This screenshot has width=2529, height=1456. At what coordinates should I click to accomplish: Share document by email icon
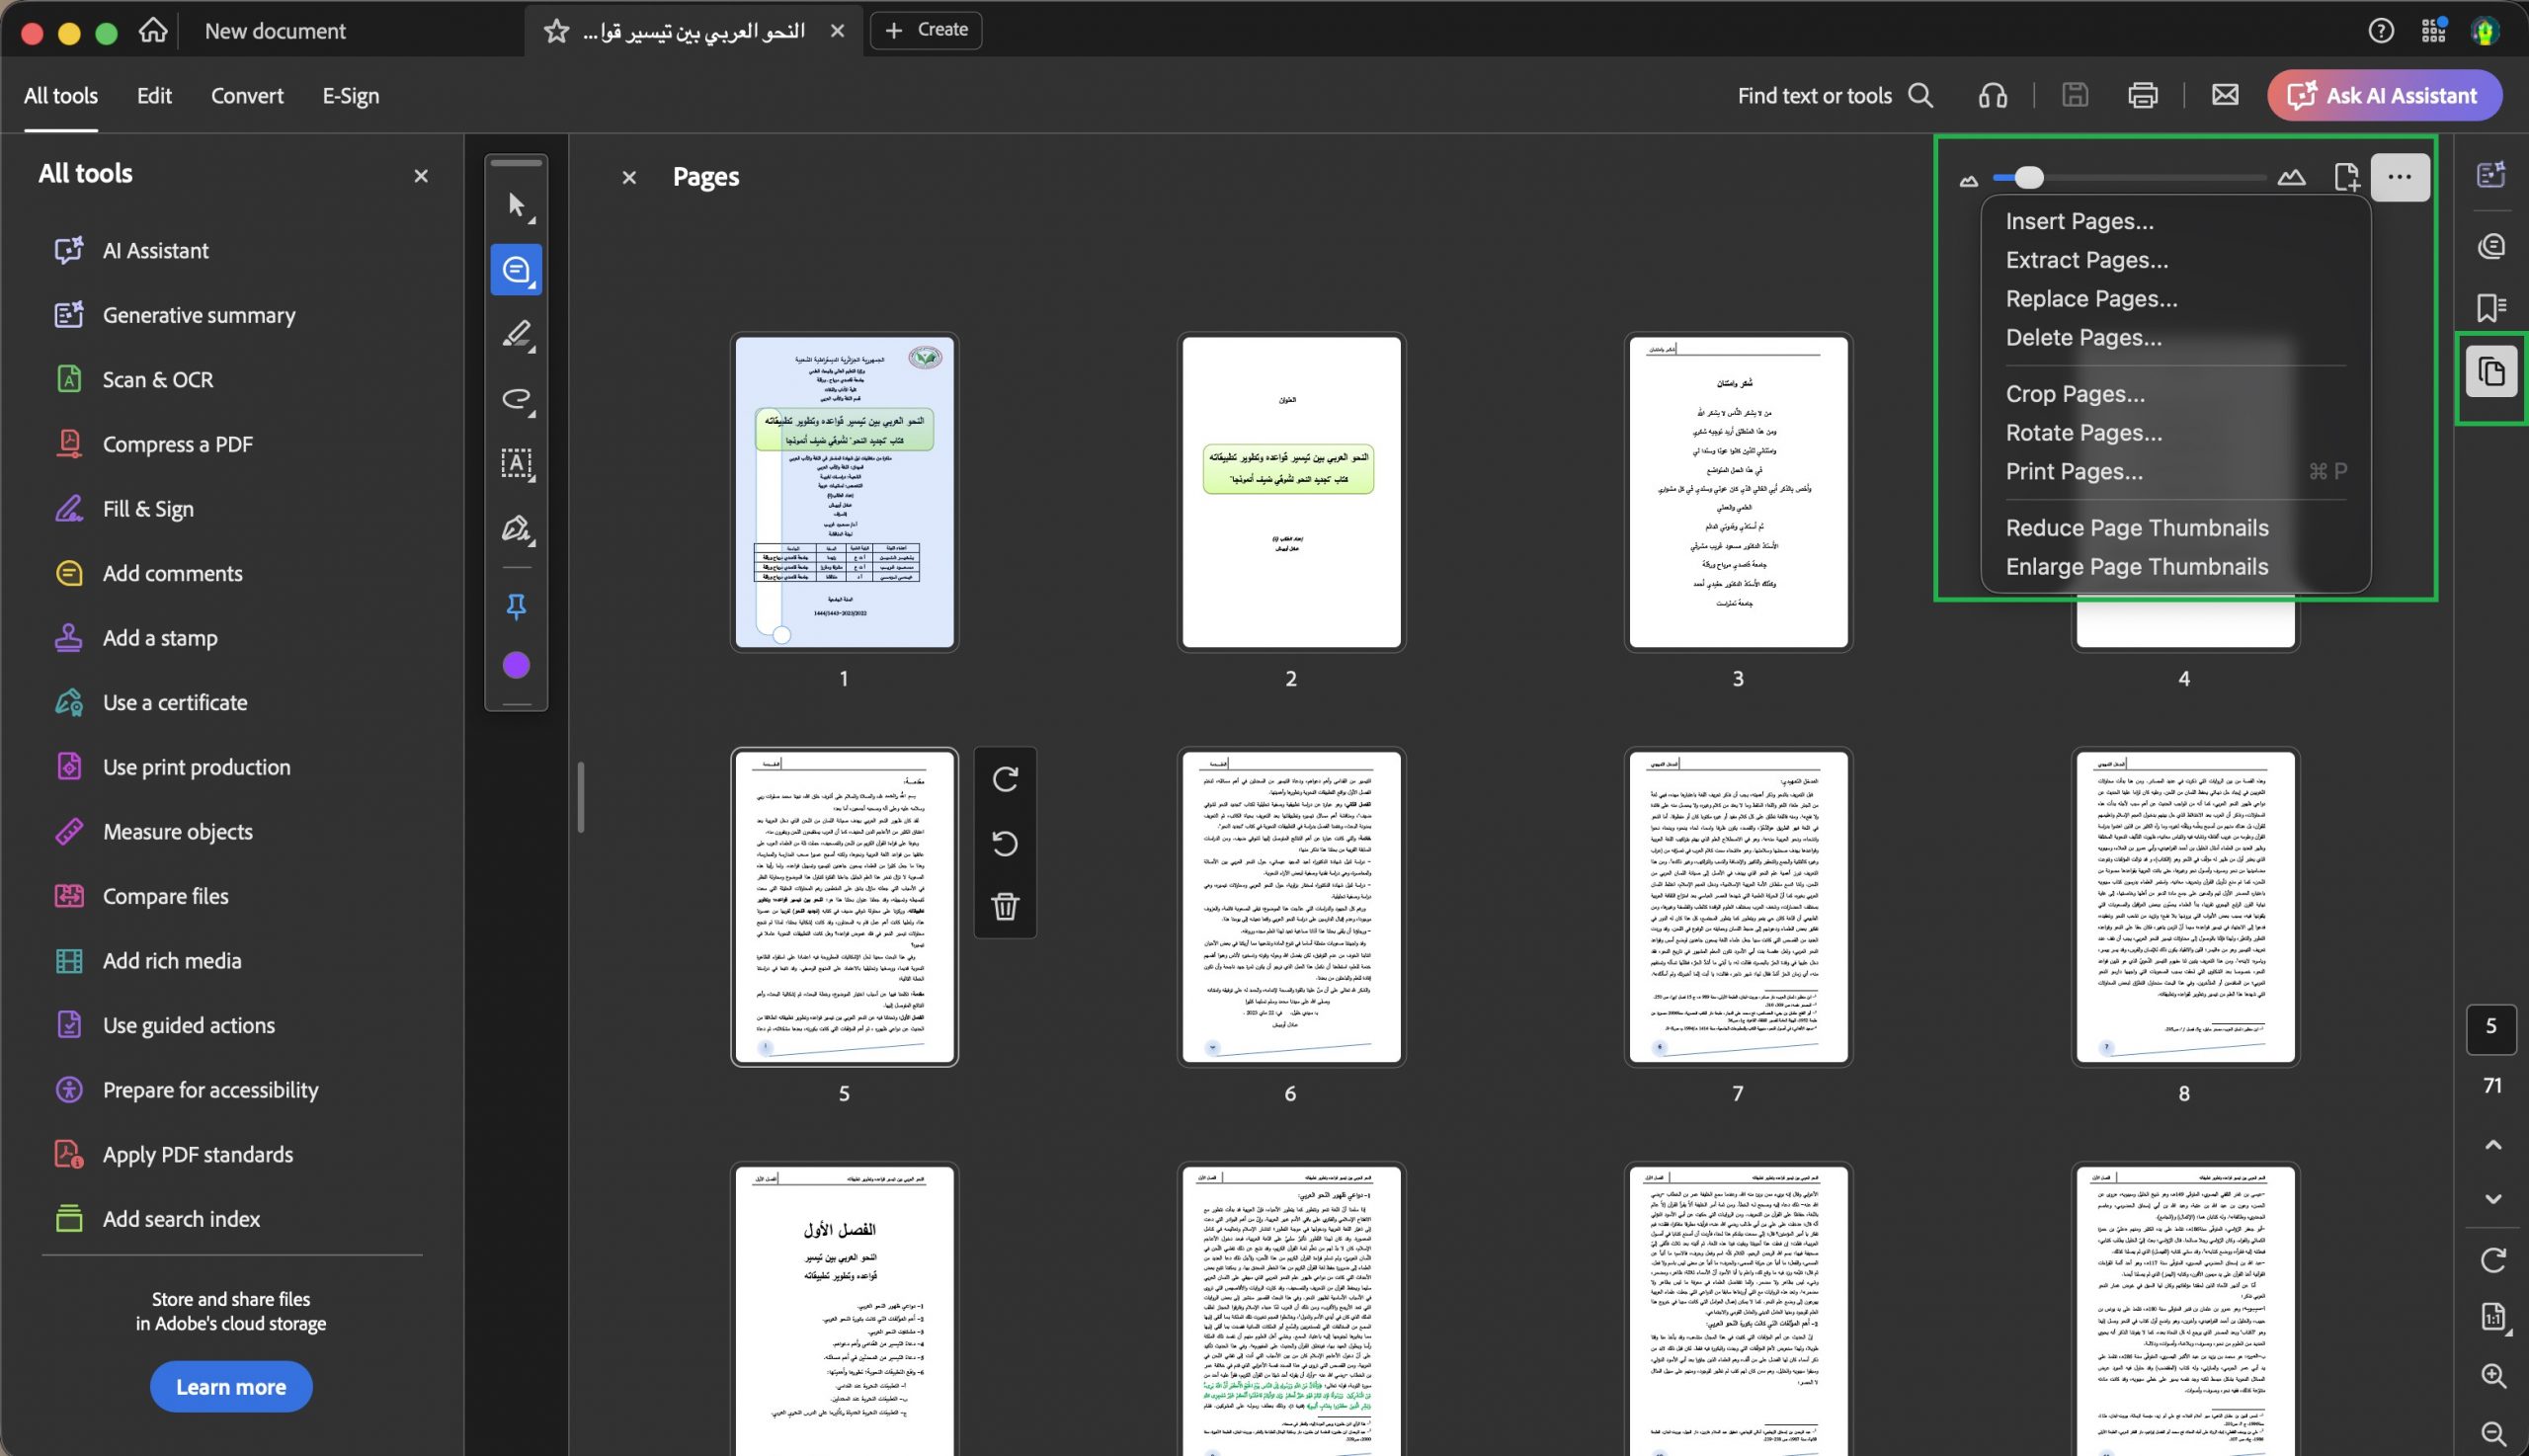click(2225, 95)
